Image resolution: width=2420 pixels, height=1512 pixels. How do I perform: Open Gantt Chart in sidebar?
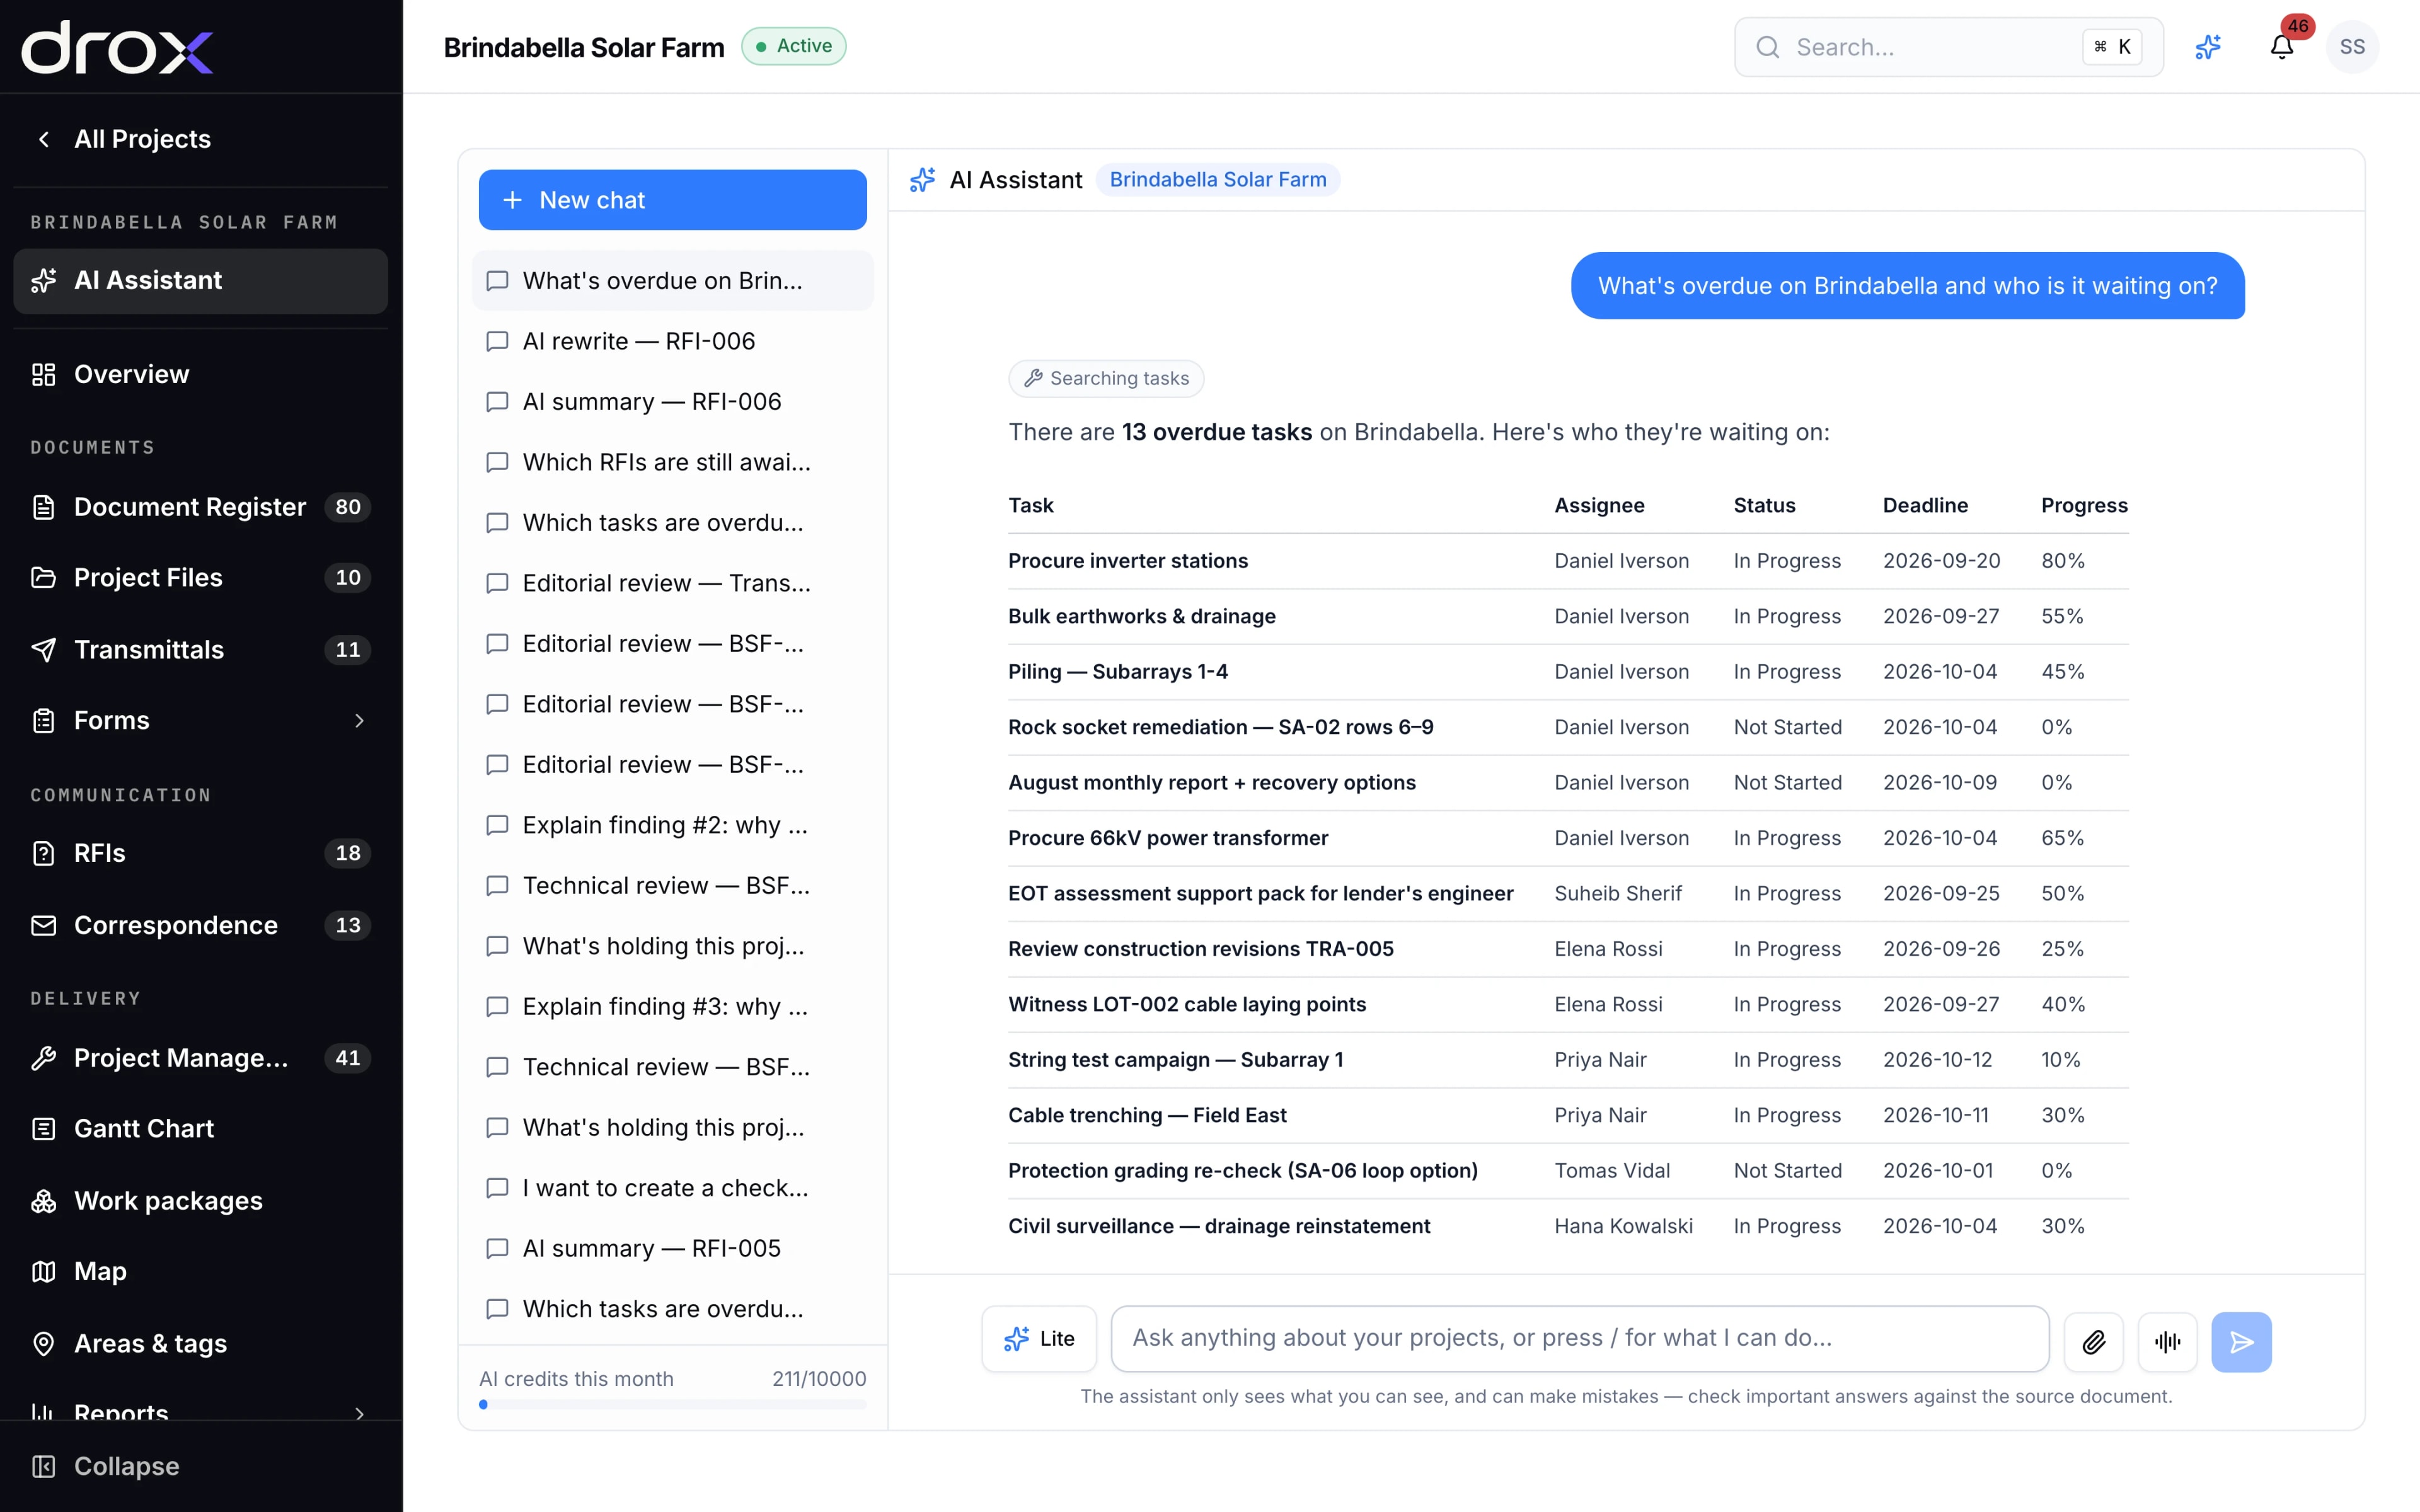(x=201, y=1128)
